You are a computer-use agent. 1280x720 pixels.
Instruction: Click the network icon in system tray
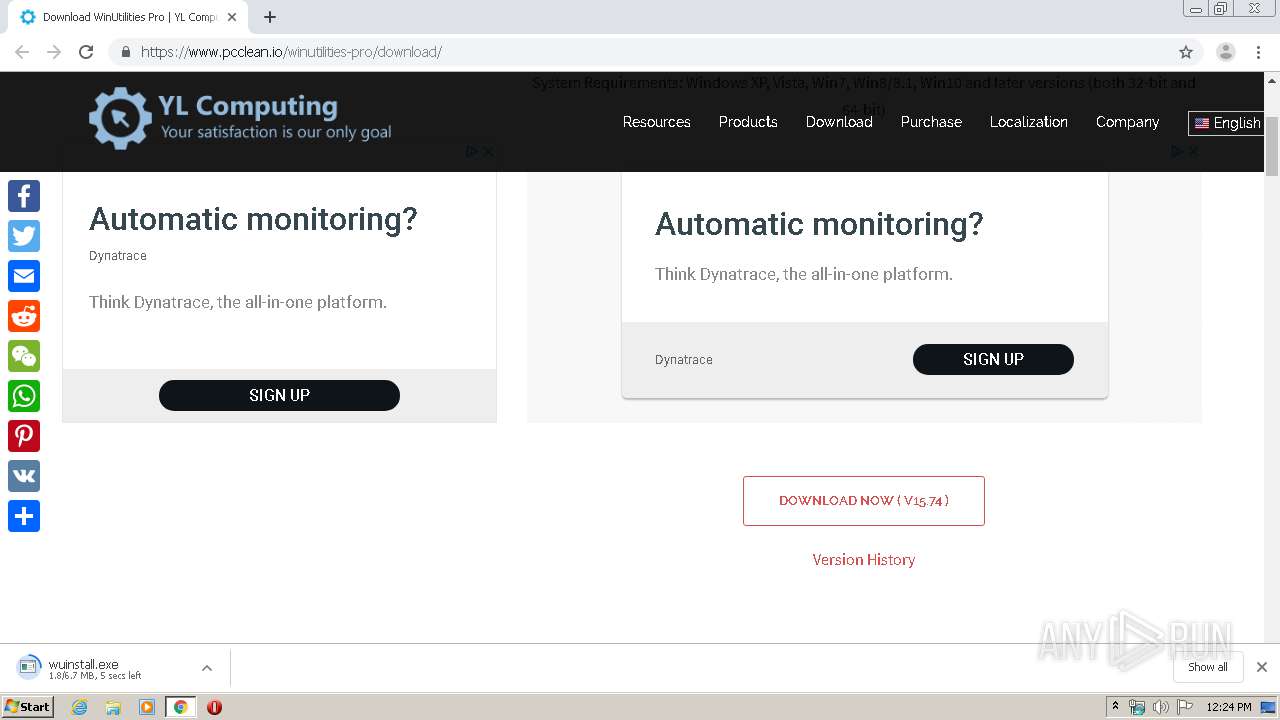[x=1137, y=707]
